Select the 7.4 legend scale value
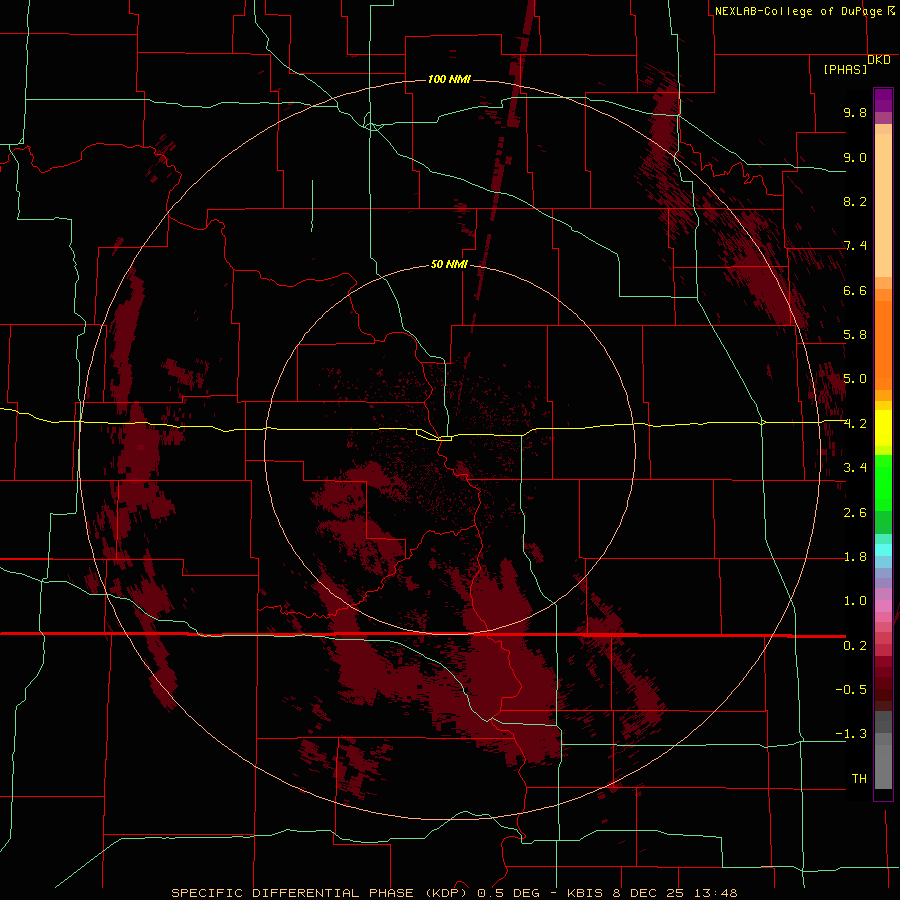 click(x=855, y=246)
